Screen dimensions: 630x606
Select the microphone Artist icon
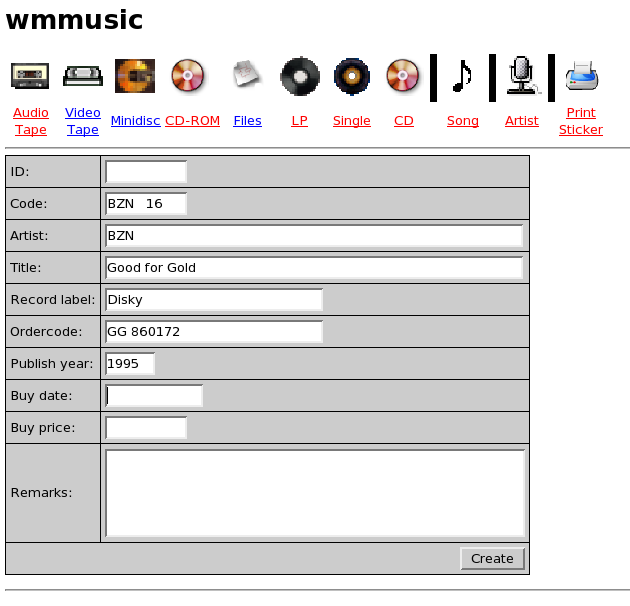[x=522, y=76]
